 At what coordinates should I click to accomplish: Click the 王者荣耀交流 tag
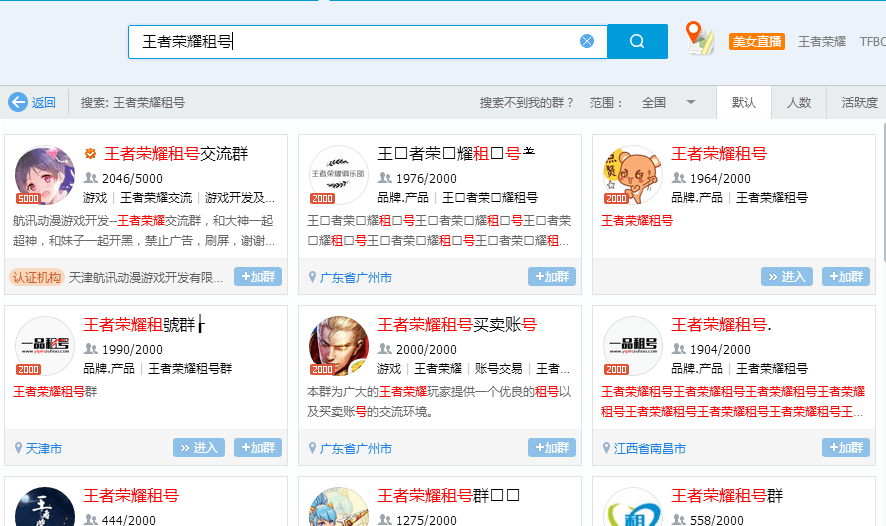pos(156,197)
